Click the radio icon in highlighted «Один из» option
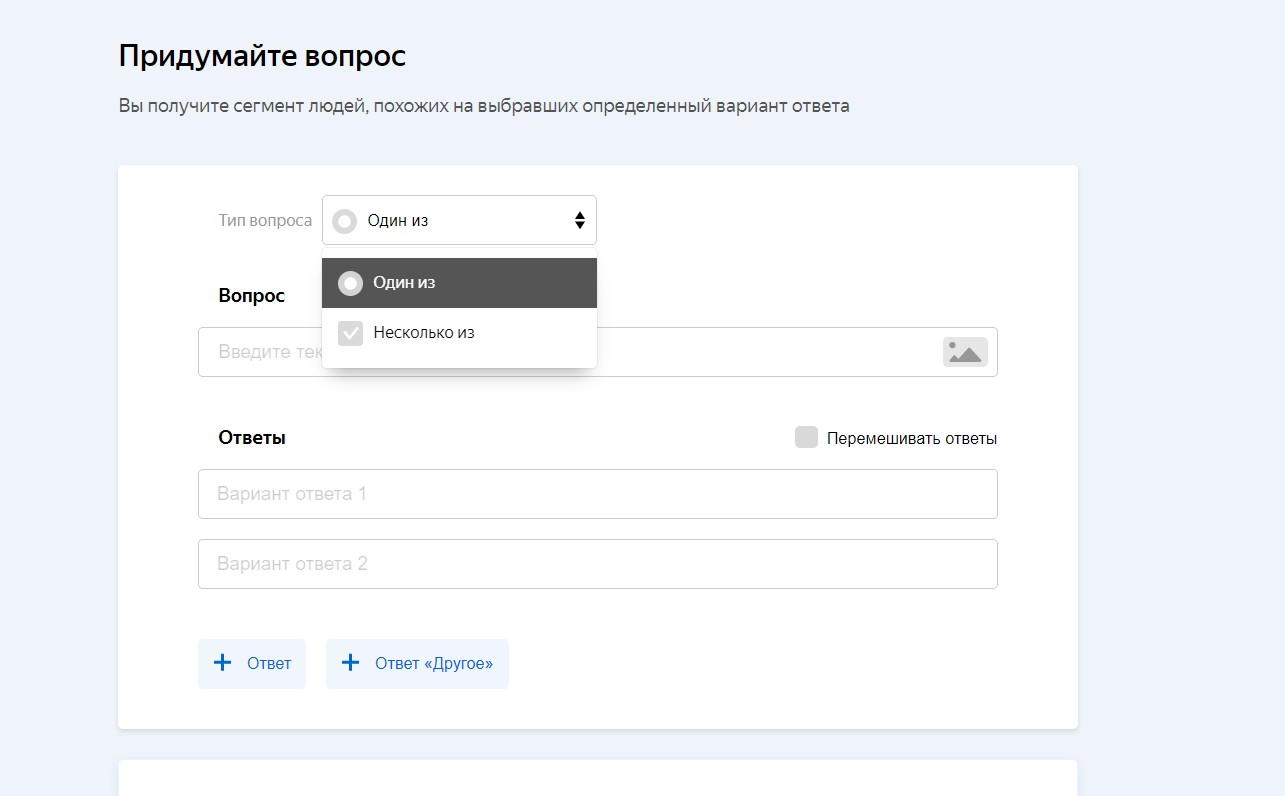Image resolution: width=1285 pixels, height=796 pixels. click(350, 283)
